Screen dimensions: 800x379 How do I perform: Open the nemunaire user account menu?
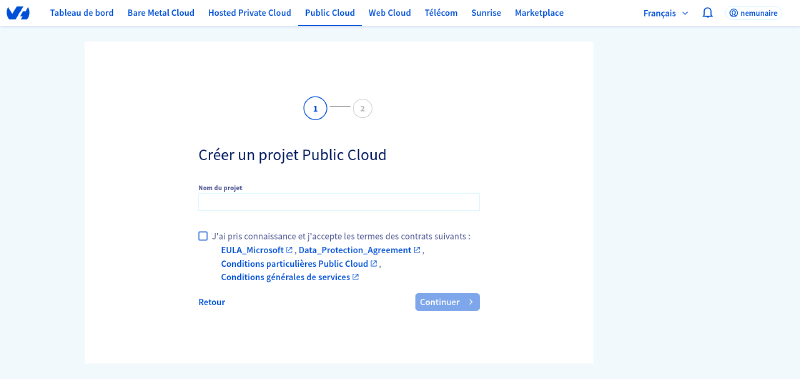point(753,13)
